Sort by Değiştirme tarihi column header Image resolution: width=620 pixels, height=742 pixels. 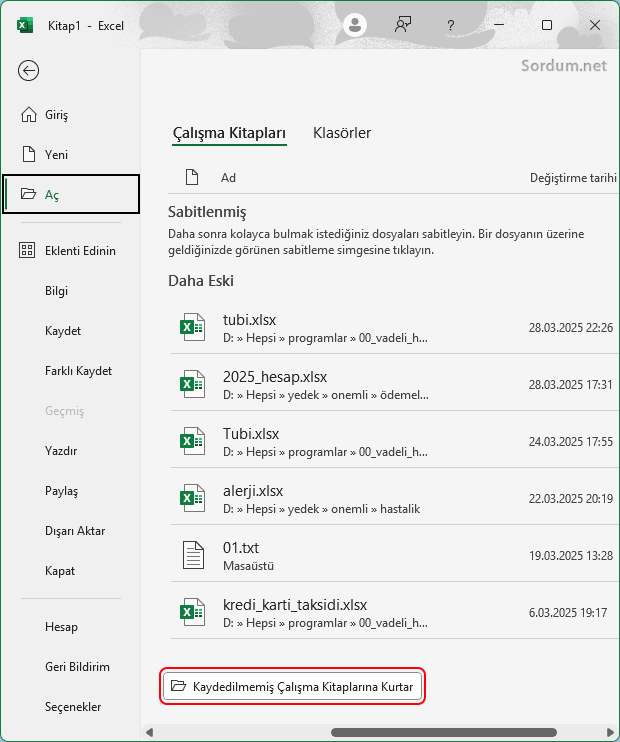pyautogui.click(x=573, y=178)
